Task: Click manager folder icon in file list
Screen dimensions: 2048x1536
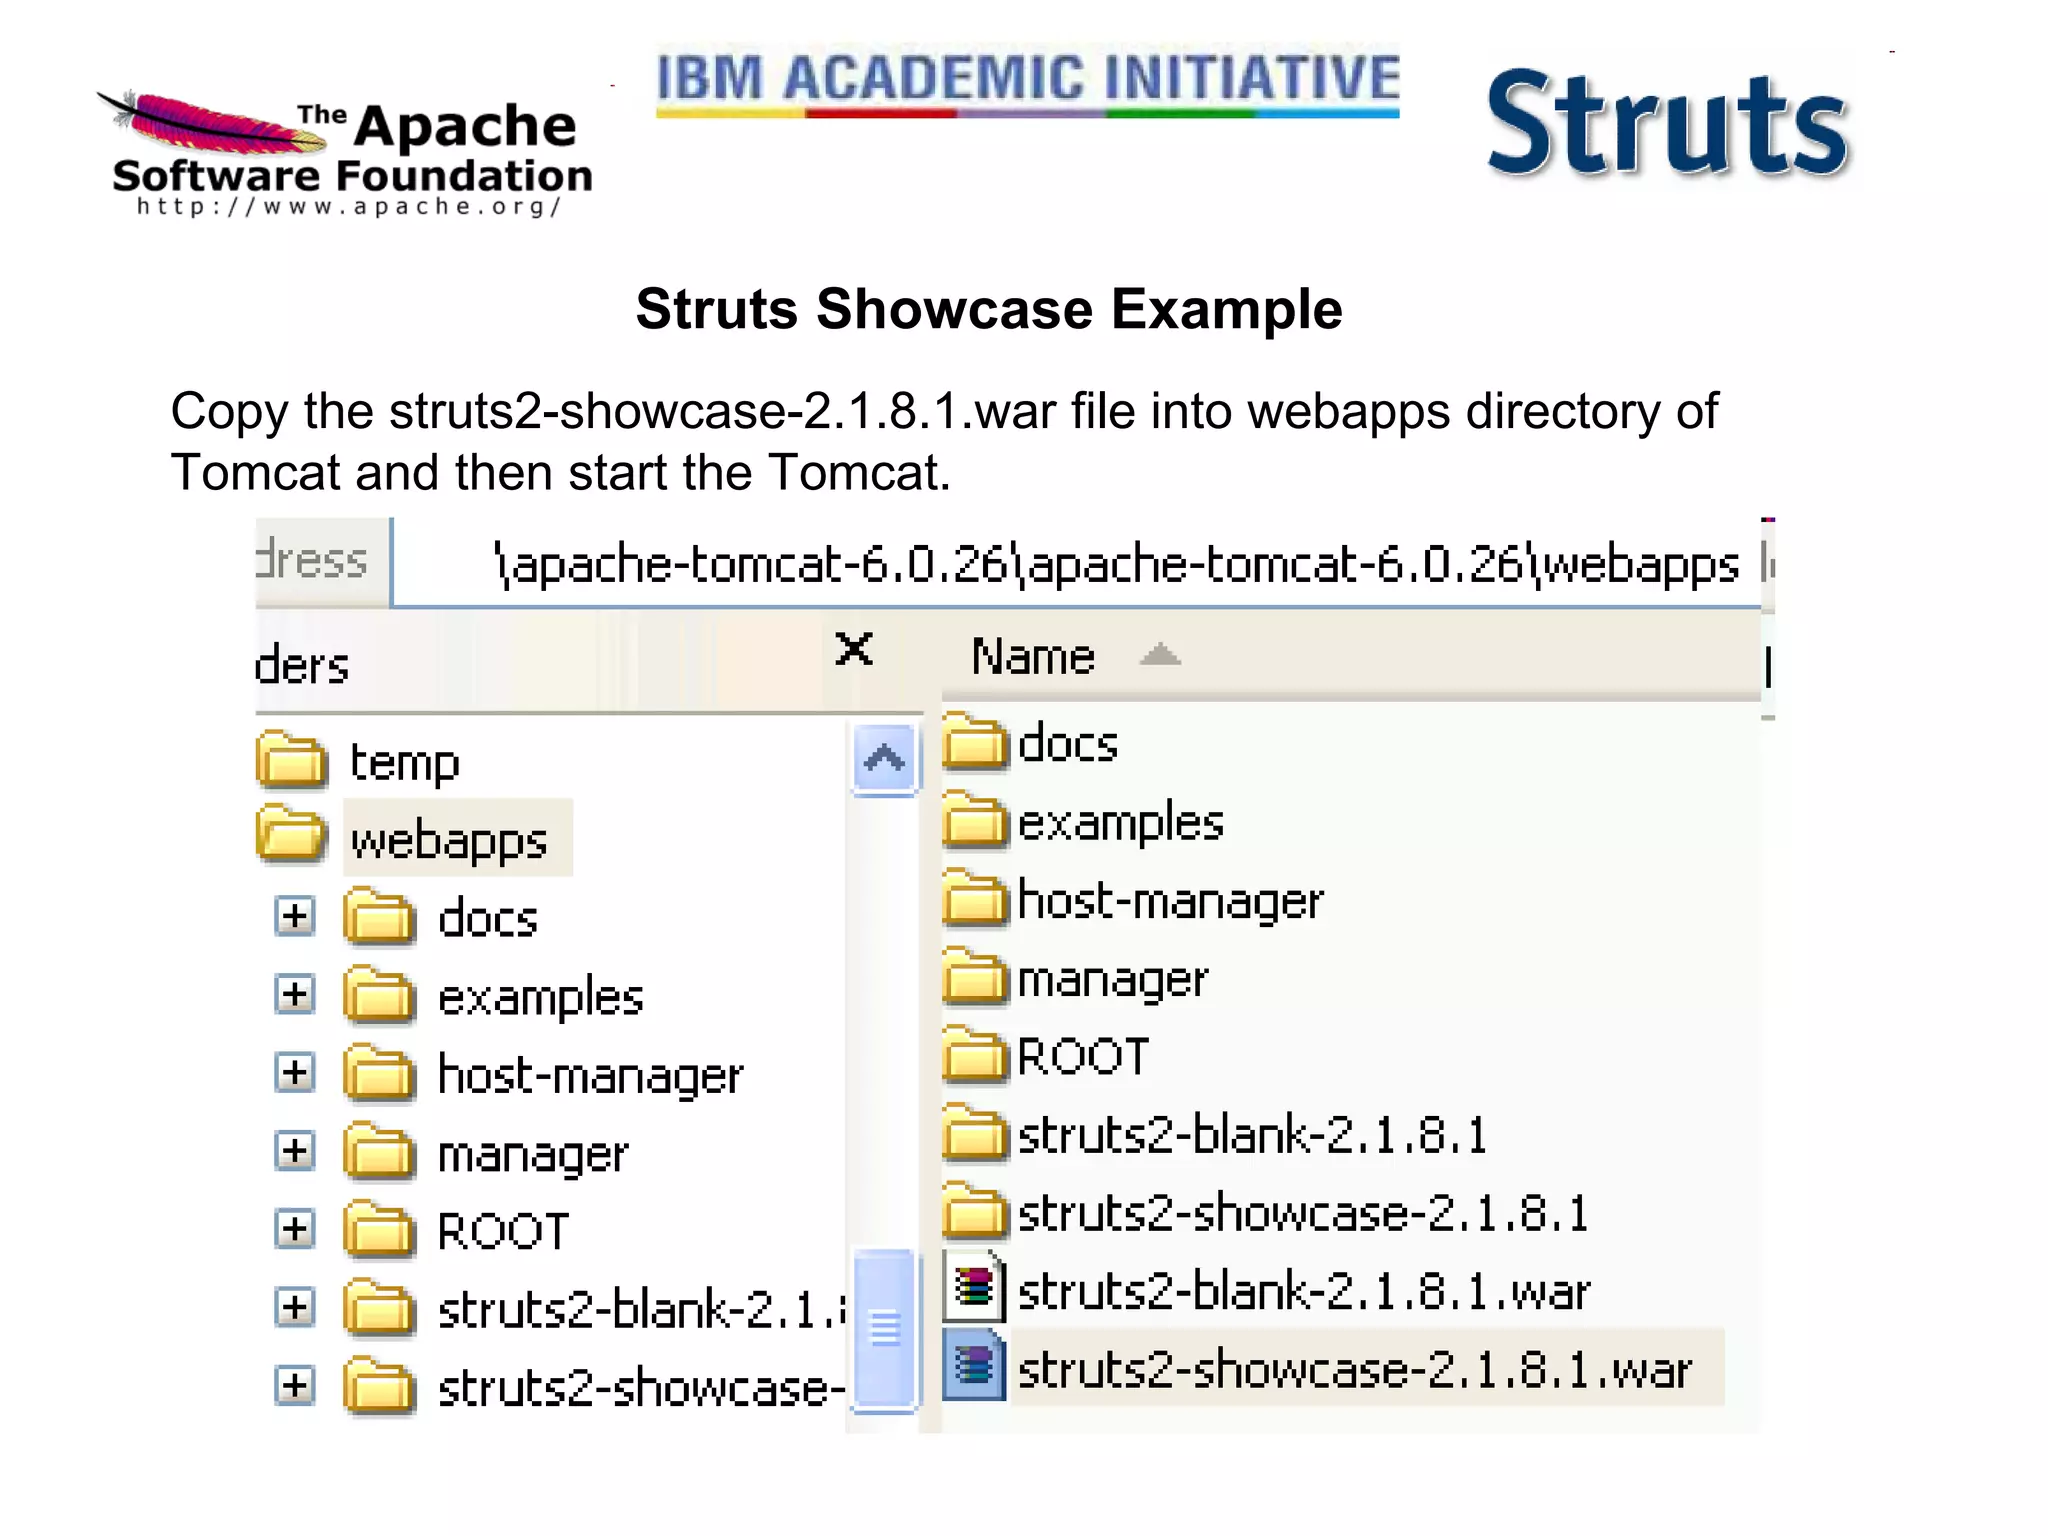Action: [975, 976]
